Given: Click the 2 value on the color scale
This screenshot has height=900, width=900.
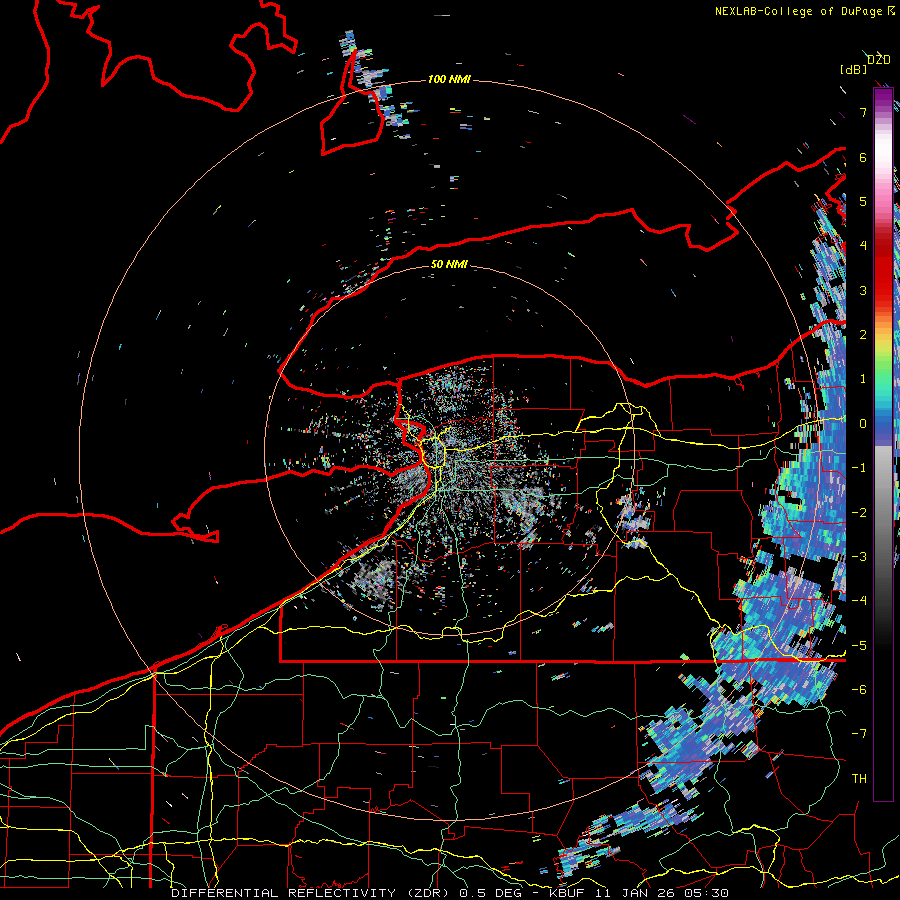Looking at the screenshot, I should [x=863, y=335].
